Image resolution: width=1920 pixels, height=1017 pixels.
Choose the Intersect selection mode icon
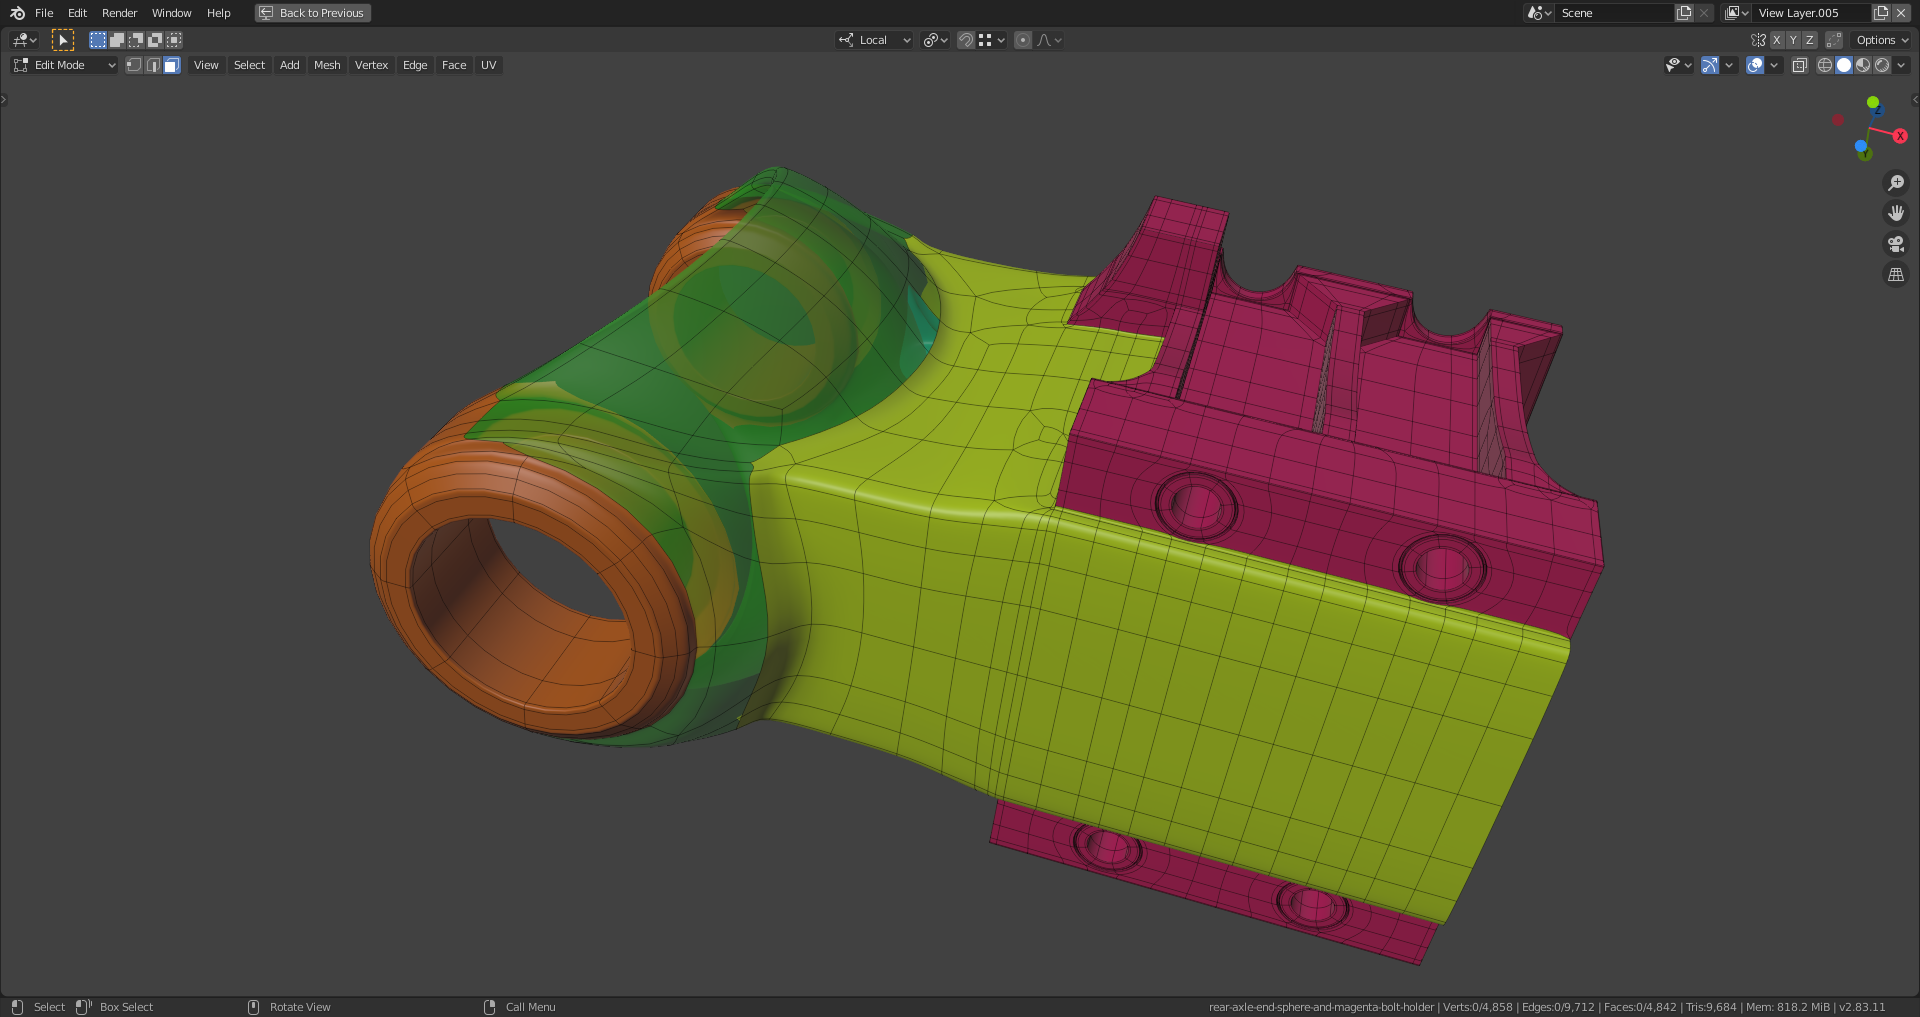174,40
